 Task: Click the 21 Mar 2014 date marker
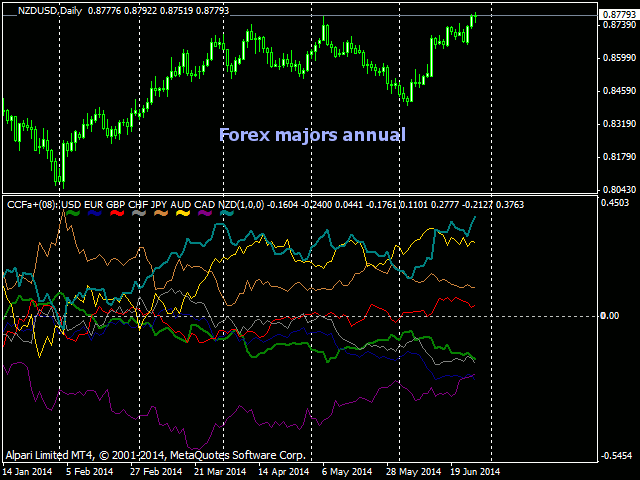pyautogui.click(x=220, y=472)
